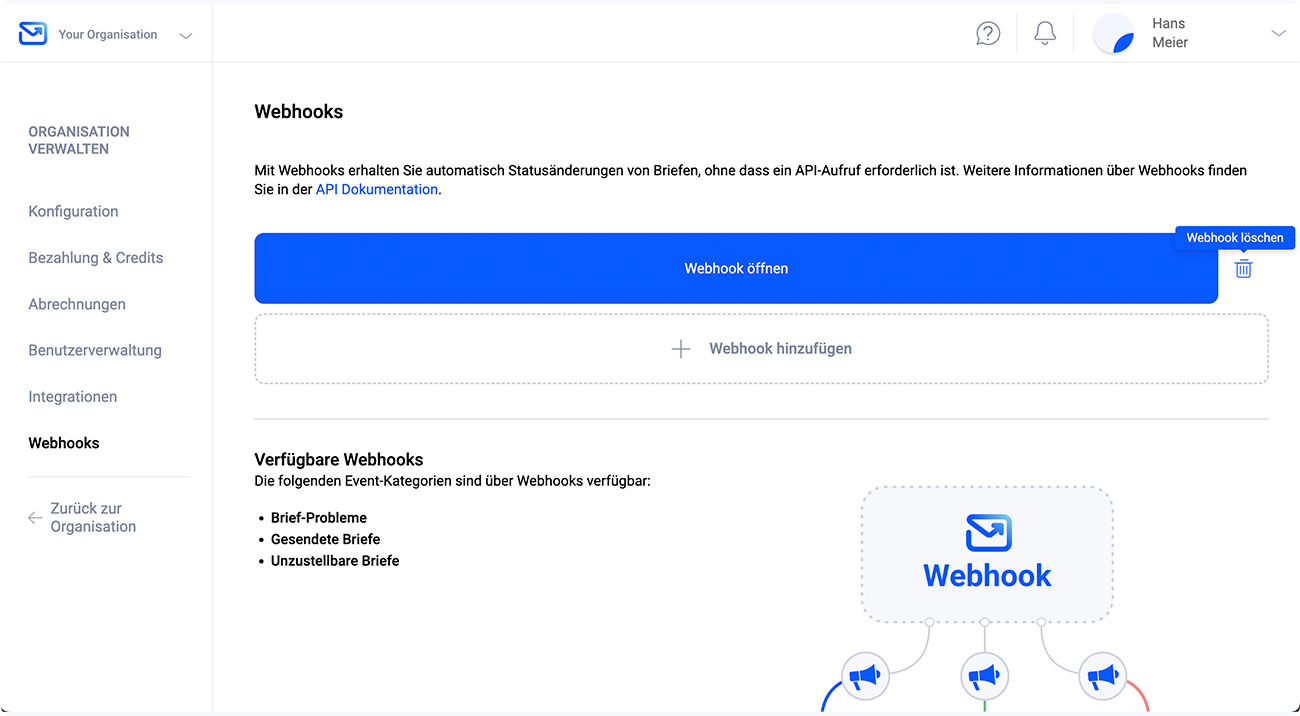Screen dimensions: 1300x716
Task: Expand the Your Organisation dropdown chevron
Action: pos(185,36)
